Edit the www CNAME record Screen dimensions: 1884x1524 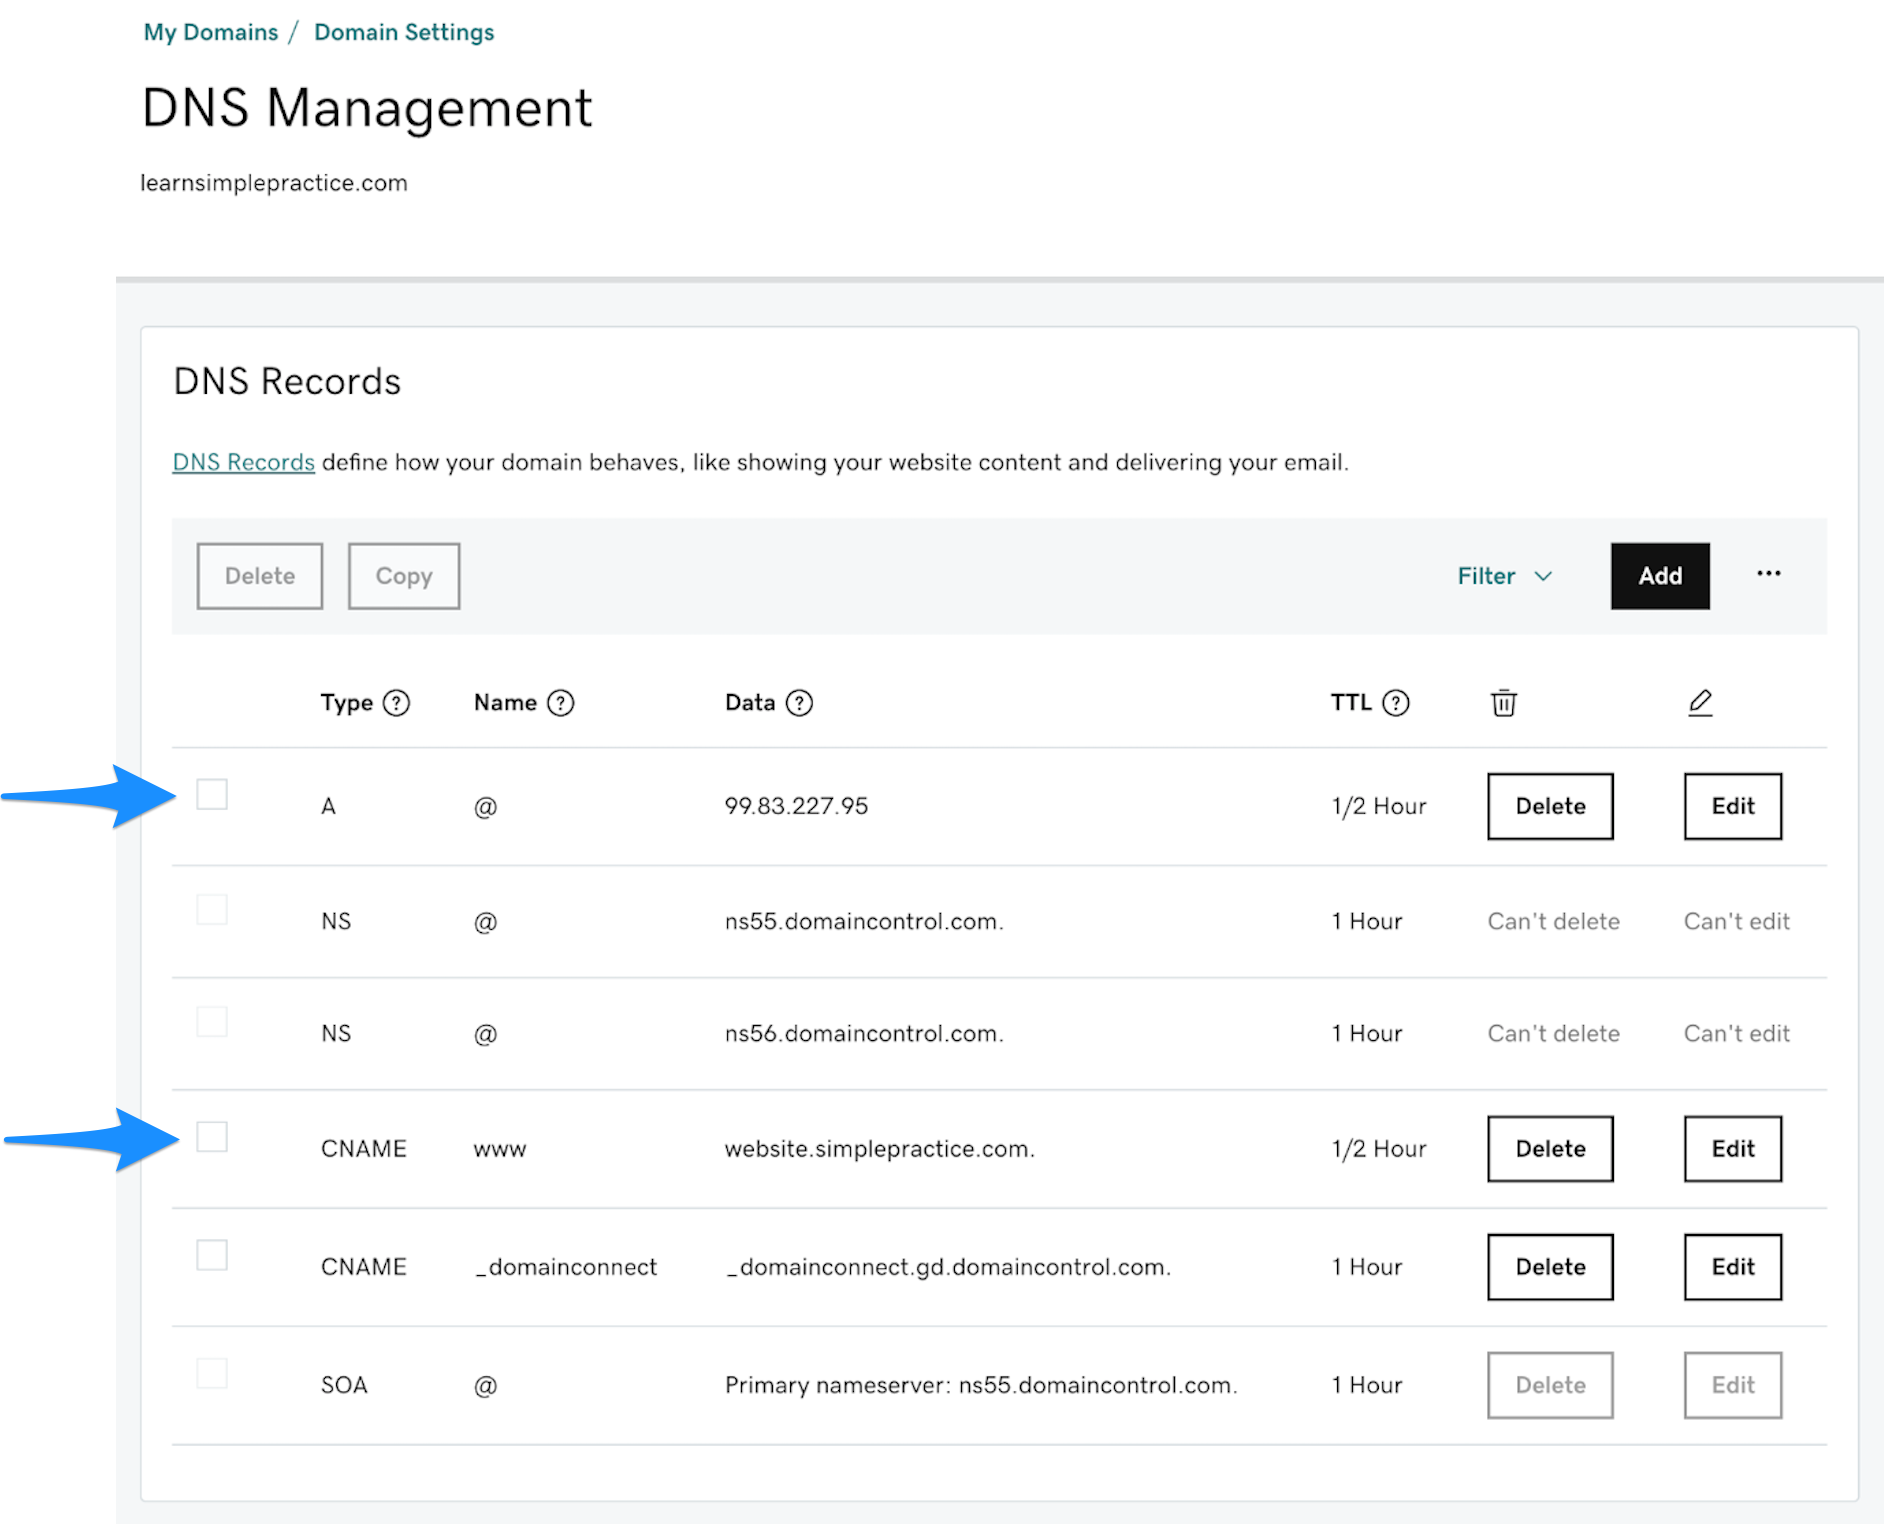[x=1733, y=1149]
